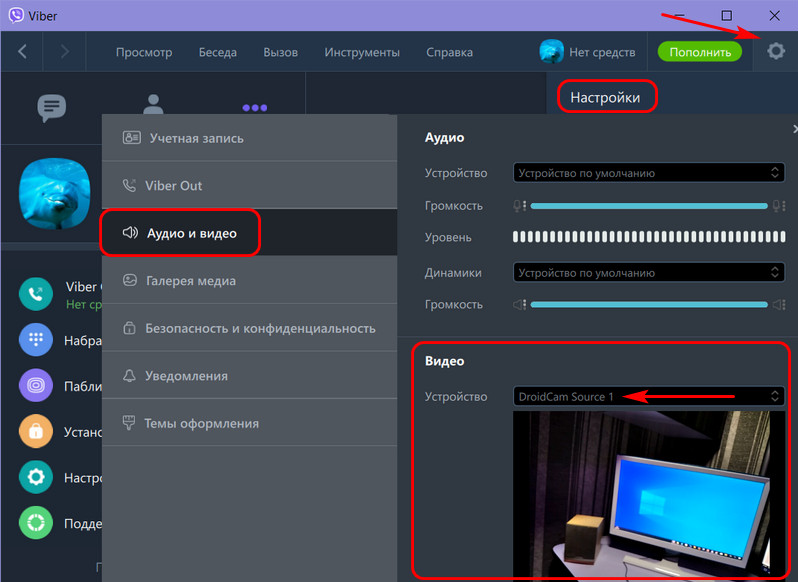Open the video Устройство DroidCam dropdown
This screenshot has height=582, width=798.
[x=649, y=396]
